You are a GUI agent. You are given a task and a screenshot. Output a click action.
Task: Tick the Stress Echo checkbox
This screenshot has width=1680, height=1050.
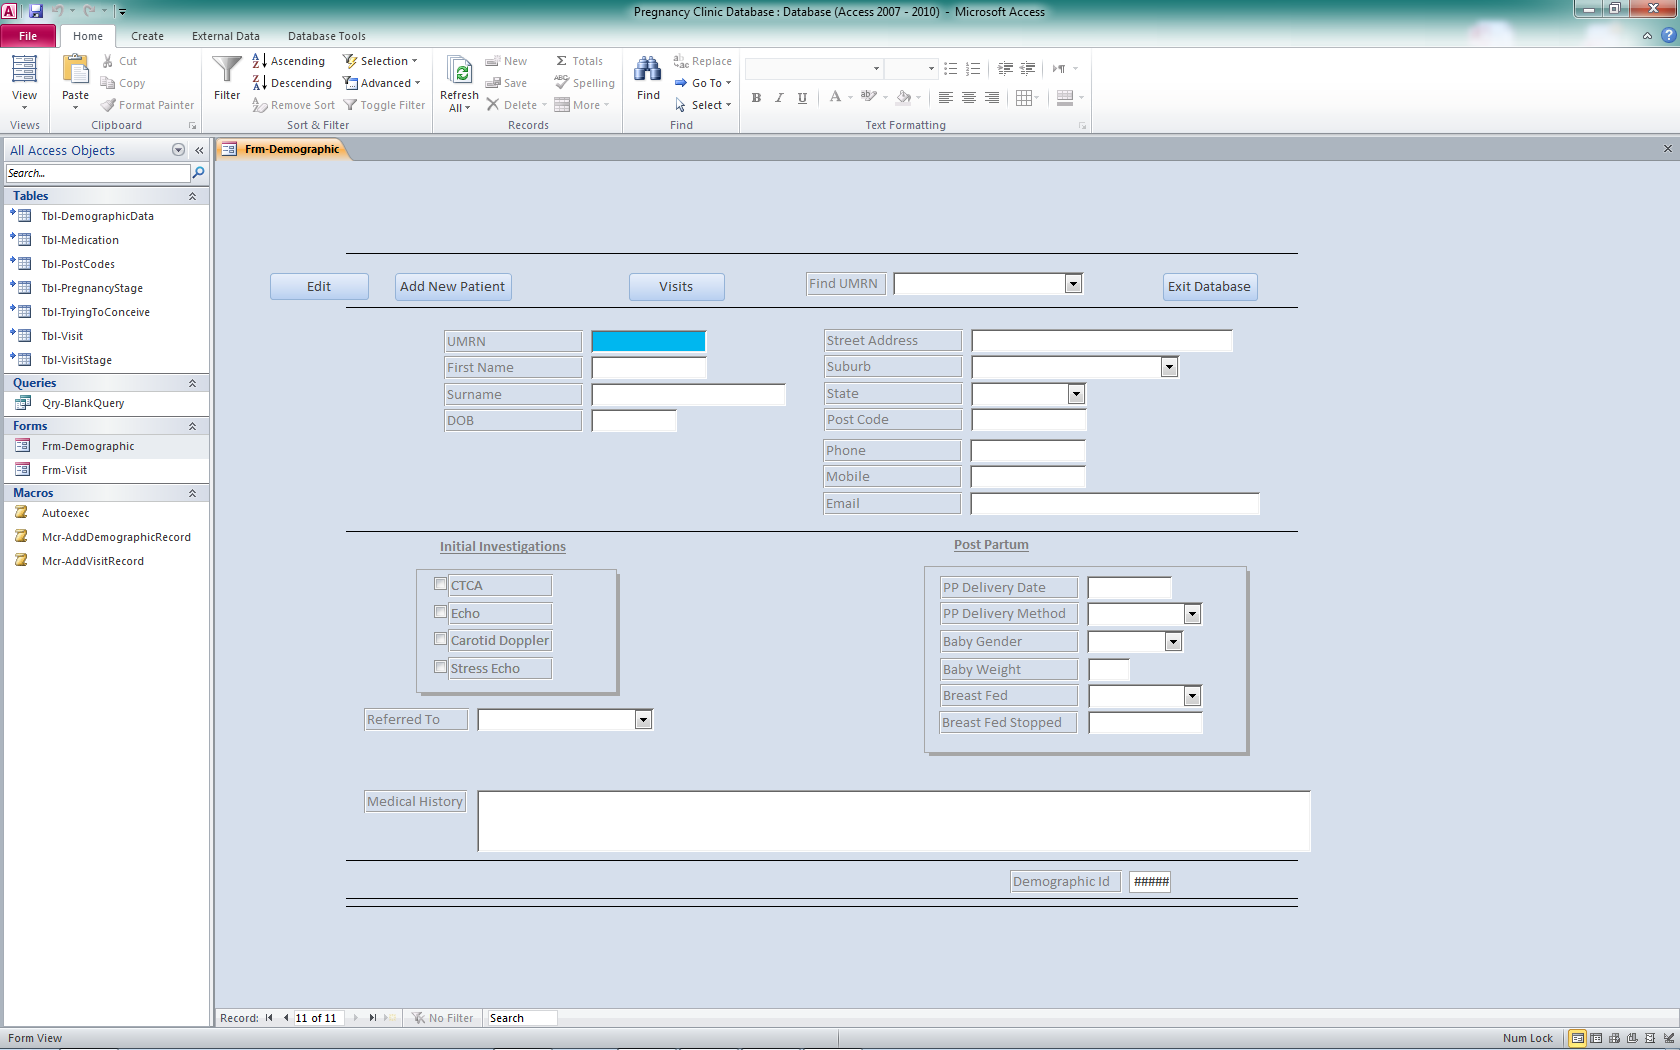click(x=440, y=667)
